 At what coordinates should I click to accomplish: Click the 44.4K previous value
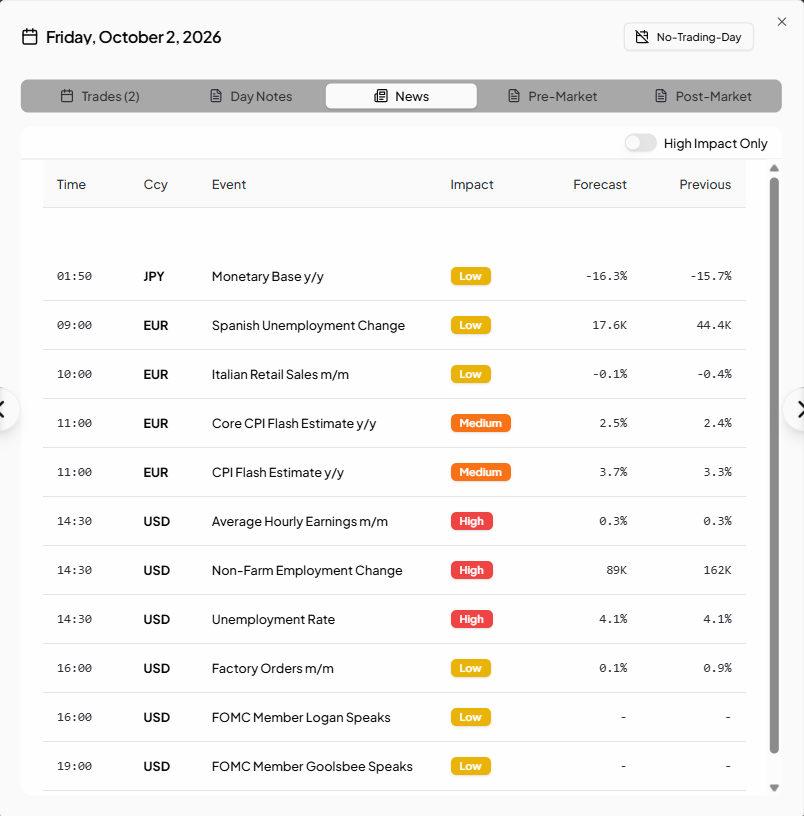pos(714,325)
